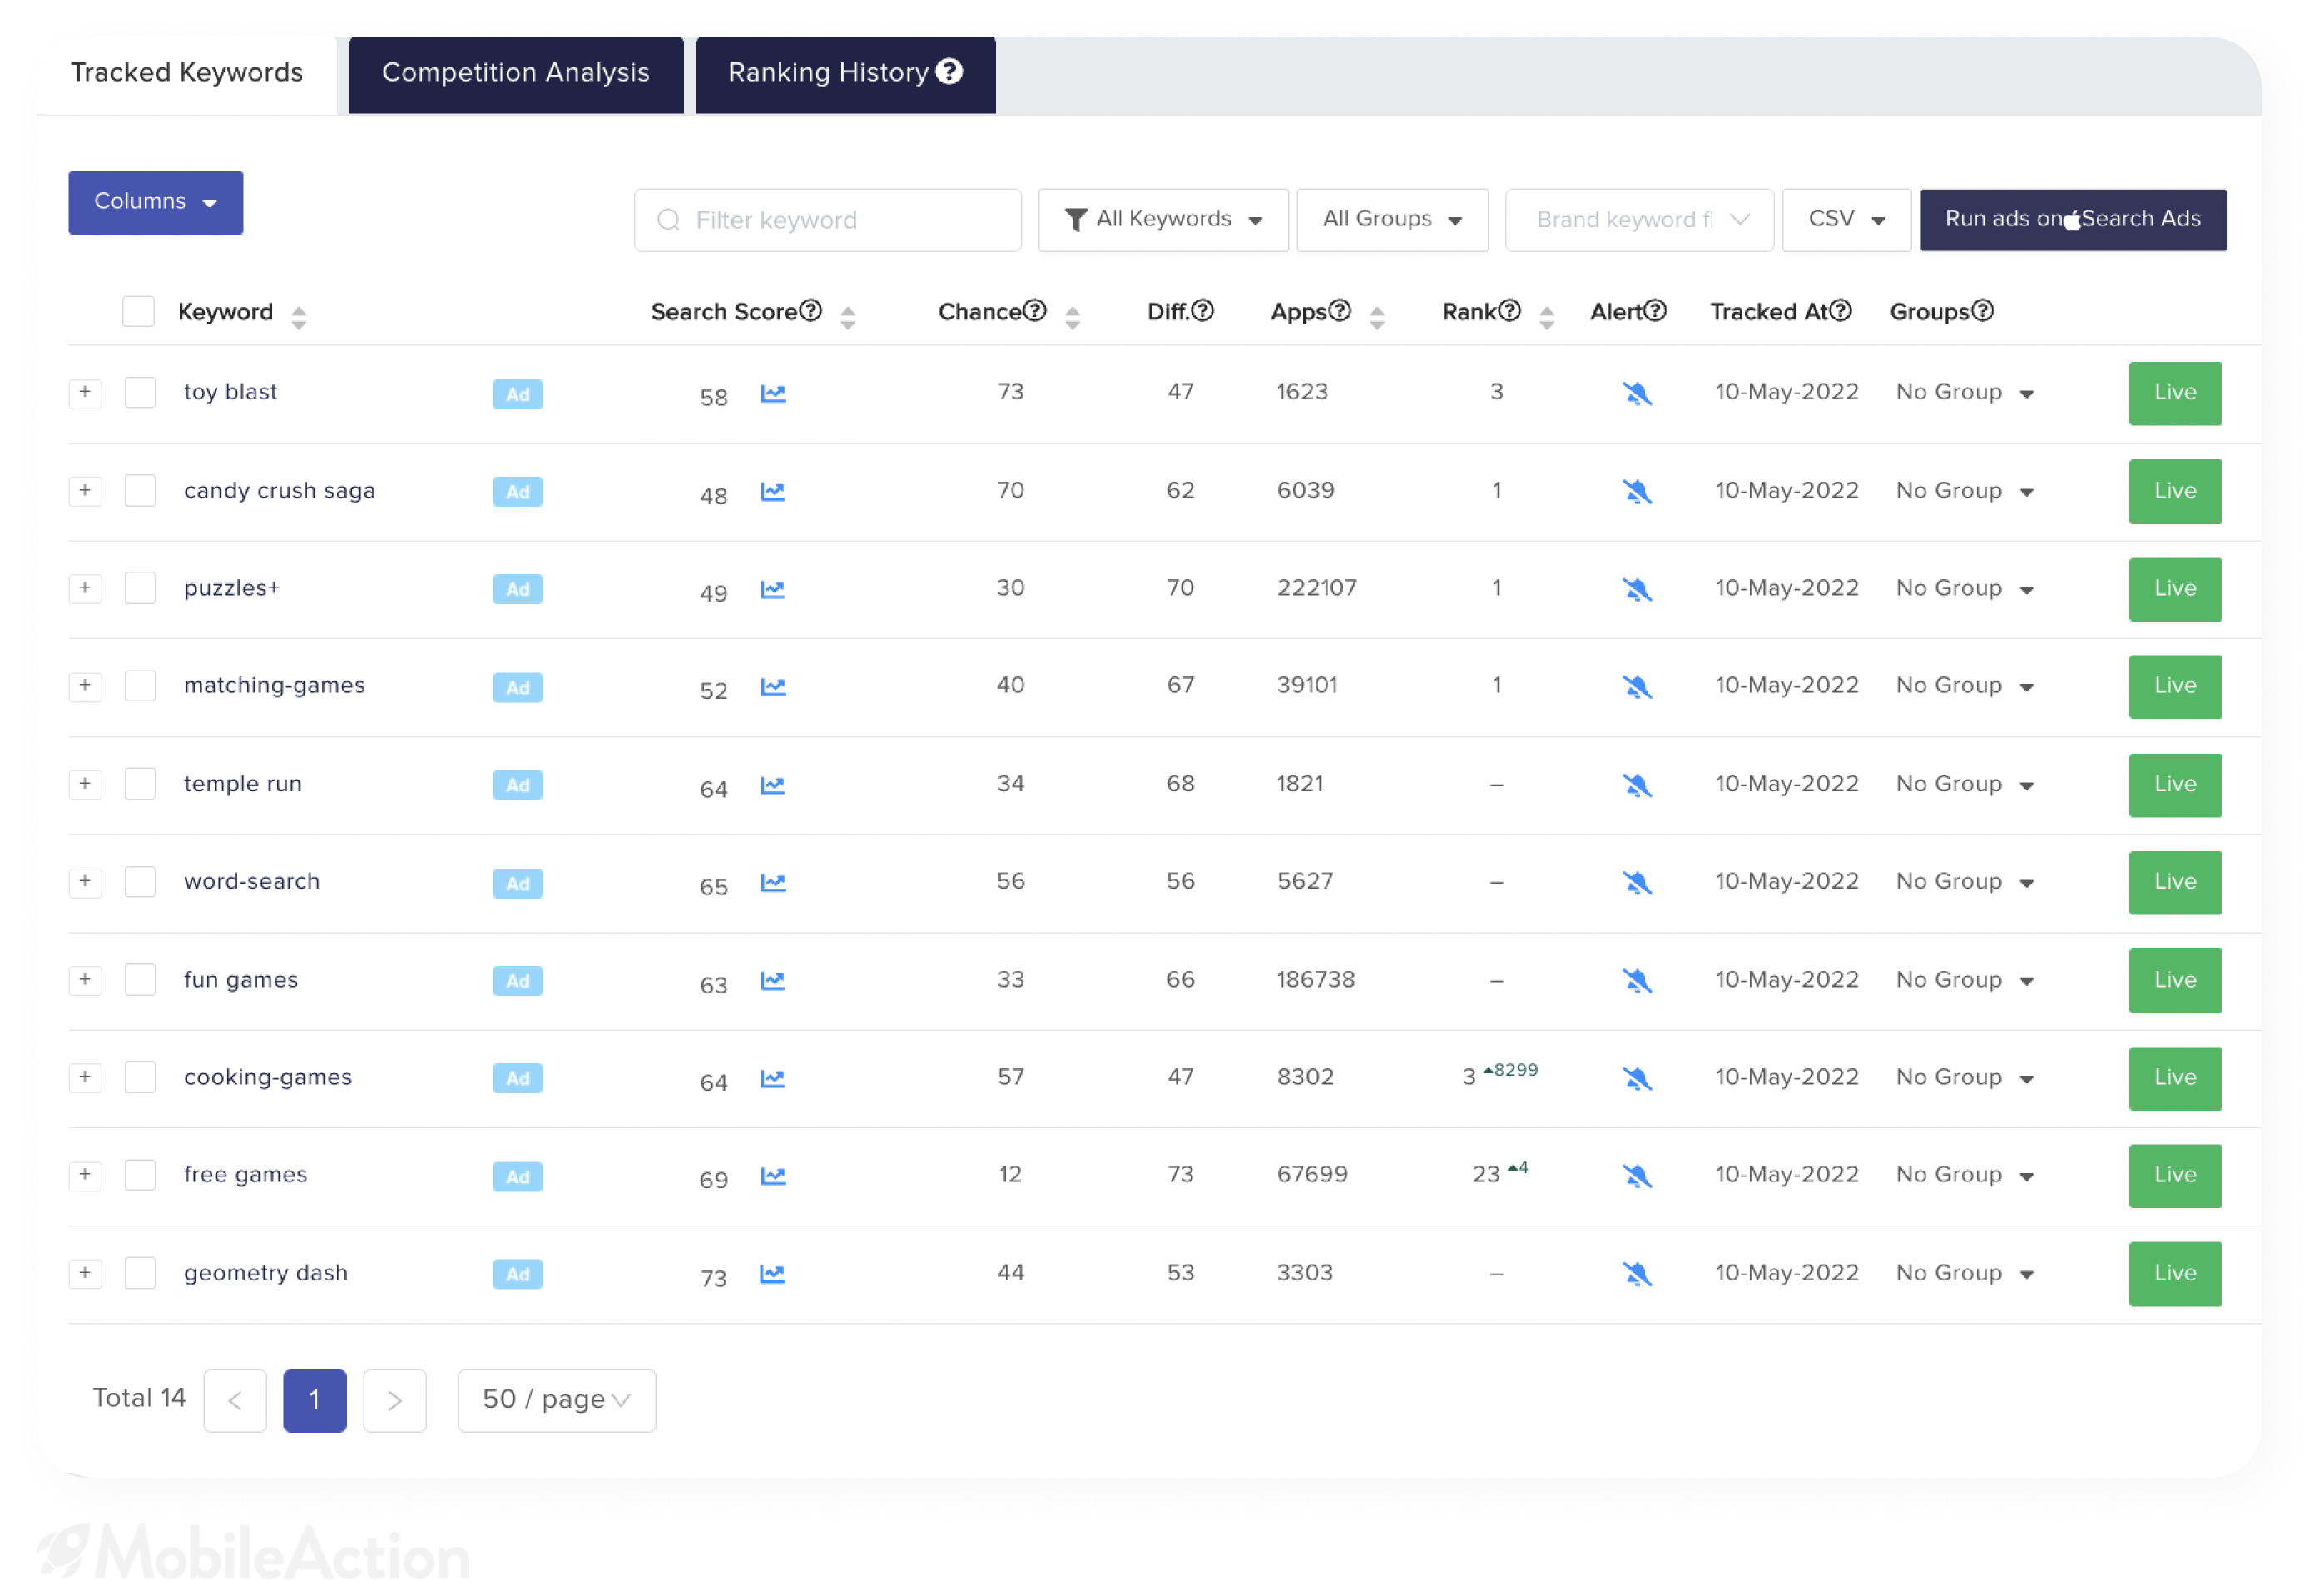Image resolution: width=2324 pixels, height=1580 pixels.
Task: Open search score chart for word-search
Action: tap(773, 883)
